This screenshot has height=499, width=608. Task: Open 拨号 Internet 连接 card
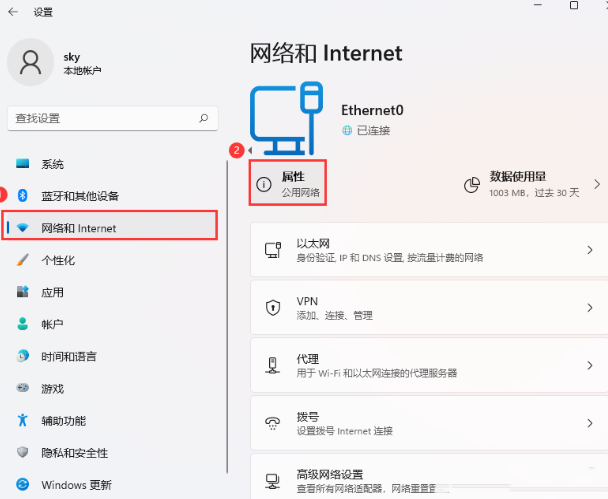[429, 423]
